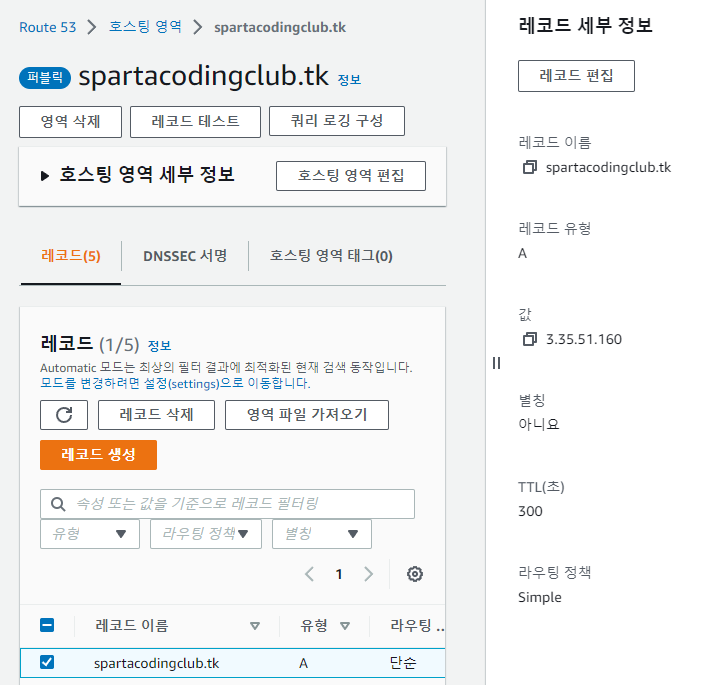Open the 유형 filter dropdown
Viewport: 722px width, 685px height.
click(90, 534)
